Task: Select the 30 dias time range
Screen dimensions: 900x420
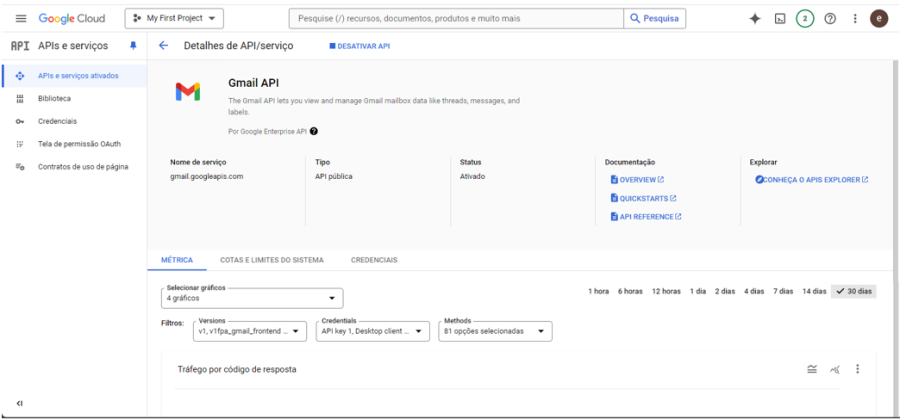Action: [853, 291]
